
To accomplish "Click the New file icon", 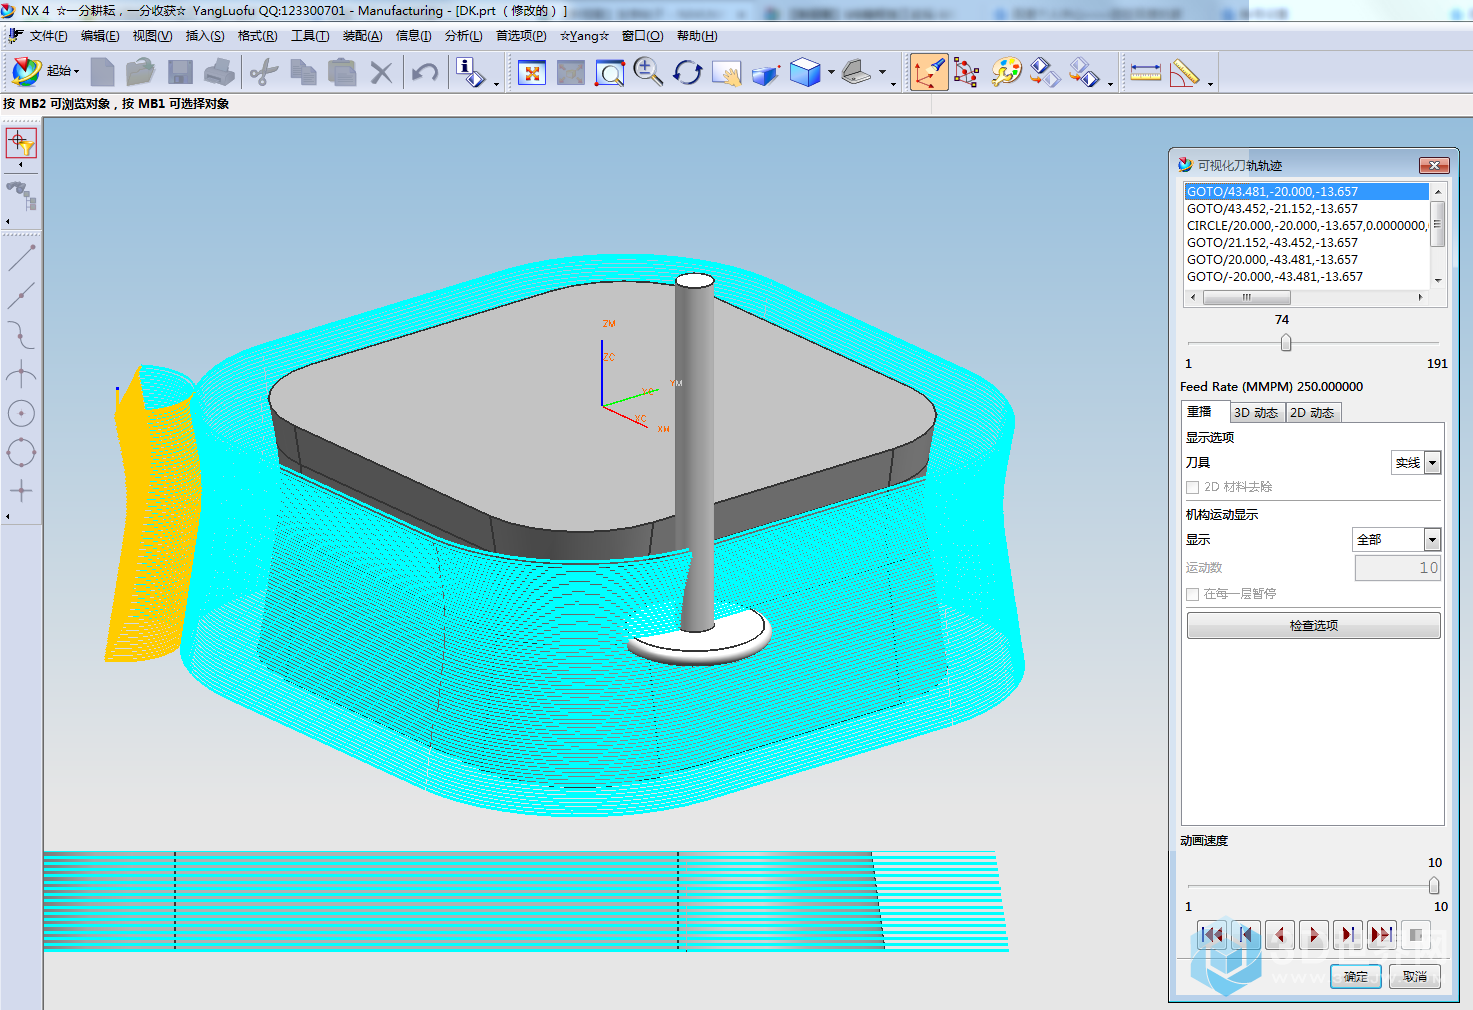I will (x=102, y=72).
